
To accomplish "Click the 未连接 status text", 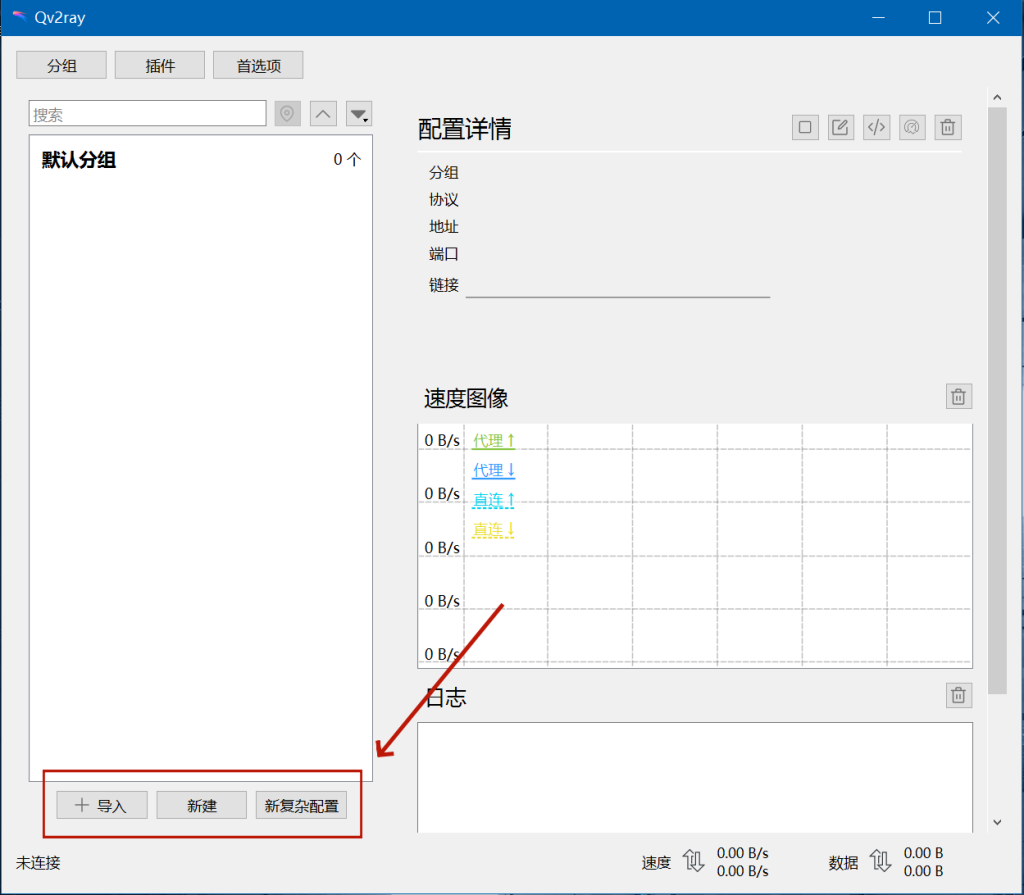I will 39,862.
